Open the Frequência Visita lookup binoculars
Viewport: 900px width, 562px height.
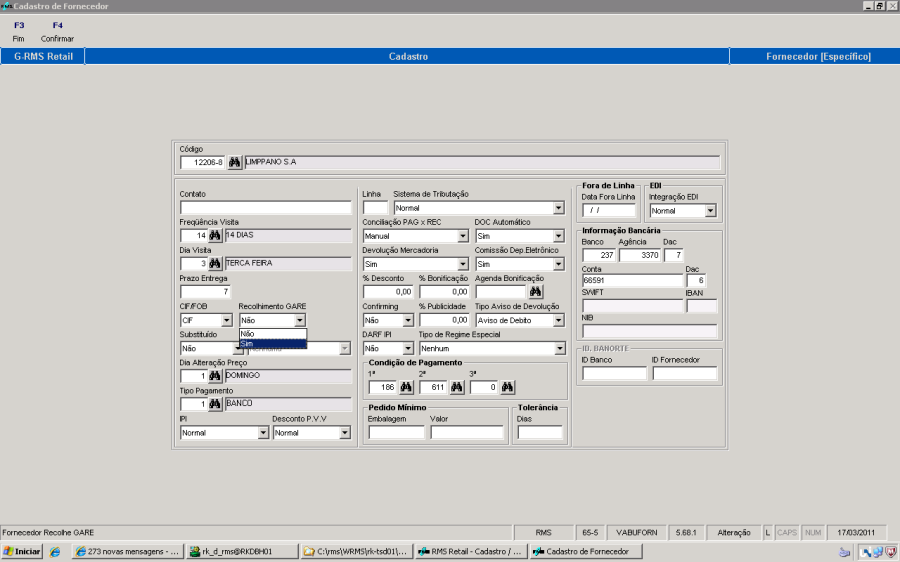coord(215,235)
